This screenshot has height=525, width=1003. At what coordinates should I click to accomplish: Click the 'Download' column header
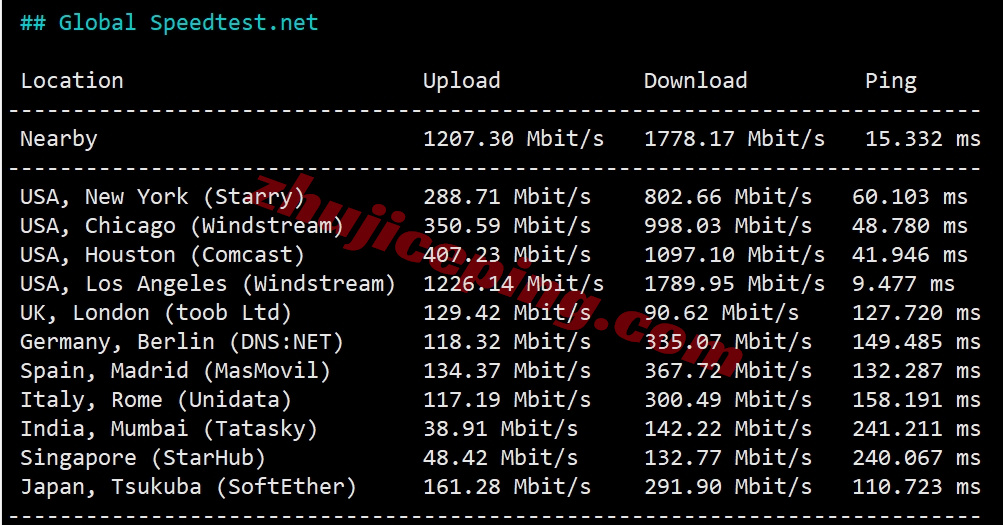coord(695,81)
